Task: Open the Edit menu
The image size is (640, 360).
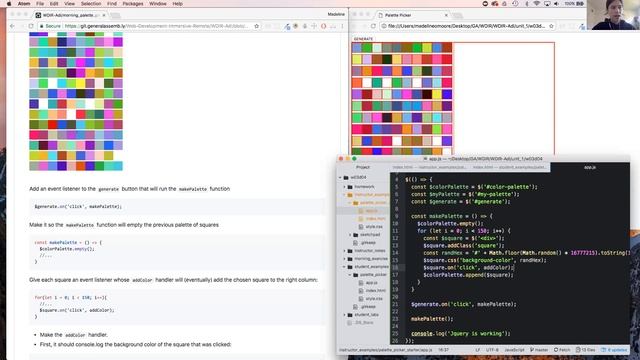Action: pos(54,4)
